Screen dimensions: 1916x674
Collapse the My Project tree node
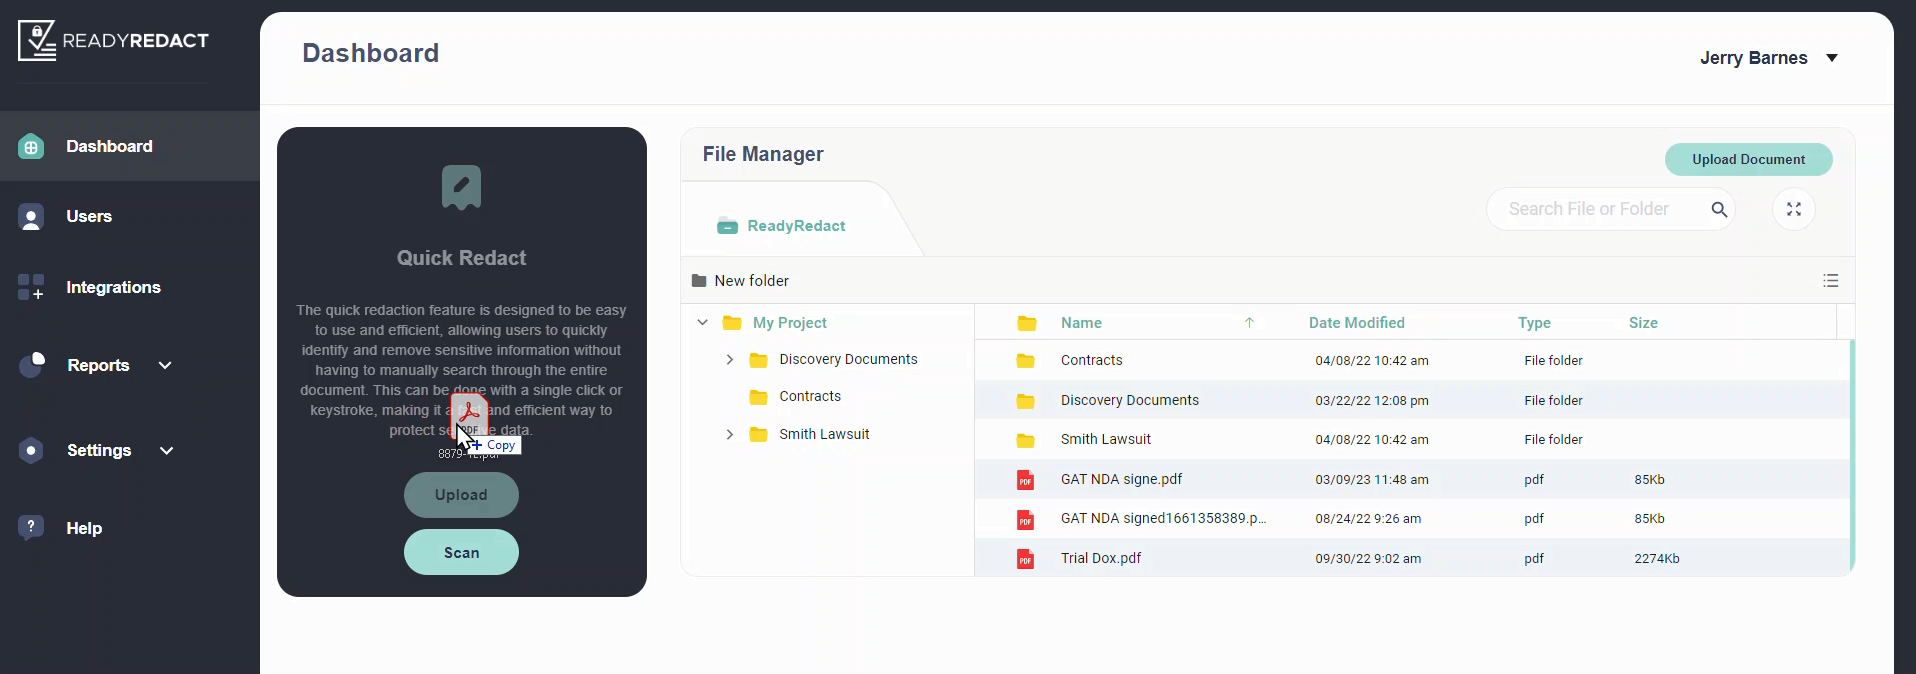coord(703,323)
